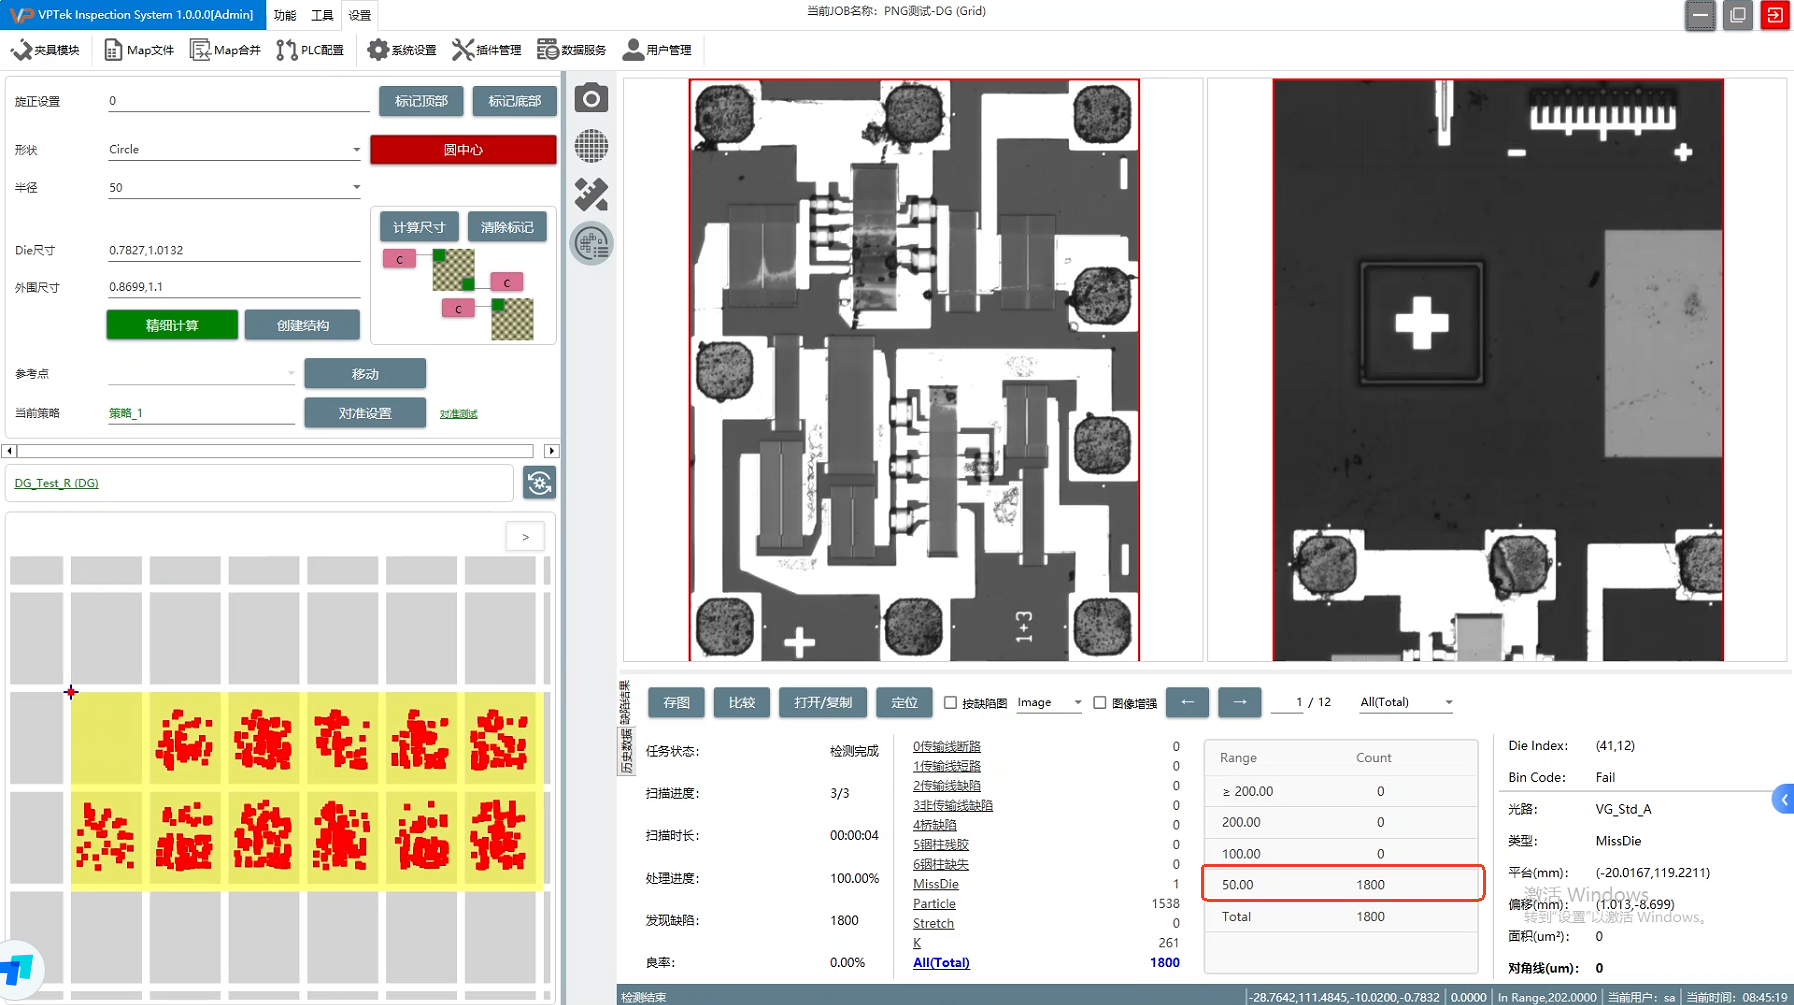Viewport: 1794px width, 1005px height.
Task: Open the Map合并 merge tool
Action: pos(225,50)
